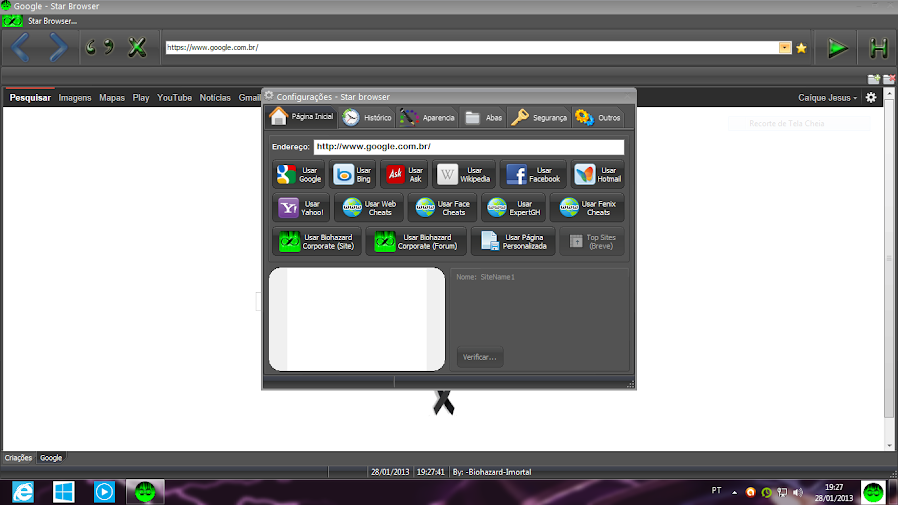Image resolution: width=898 pixels, height=505 pixels.
Task: Switch to Abas settings tab
Action: tap(484, 117)
